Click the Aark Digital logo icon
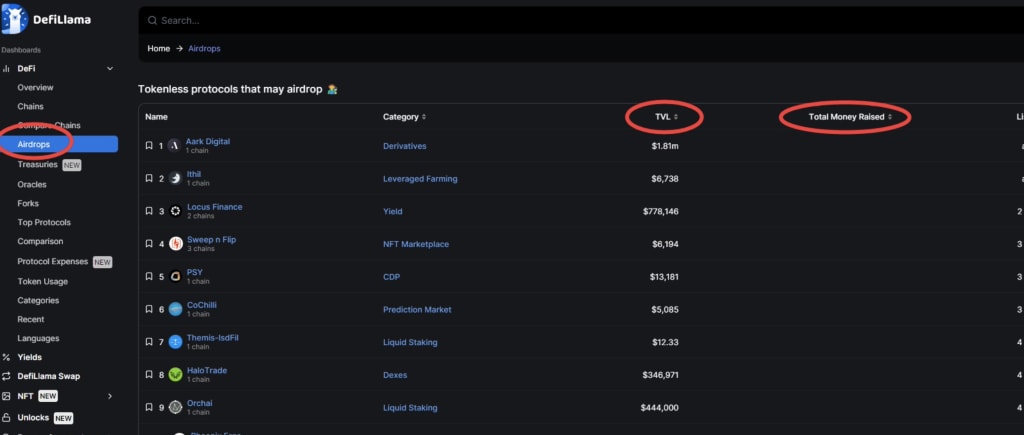Image resolution: width=1024 pixels, height=435 pixels. pos(174,146)
